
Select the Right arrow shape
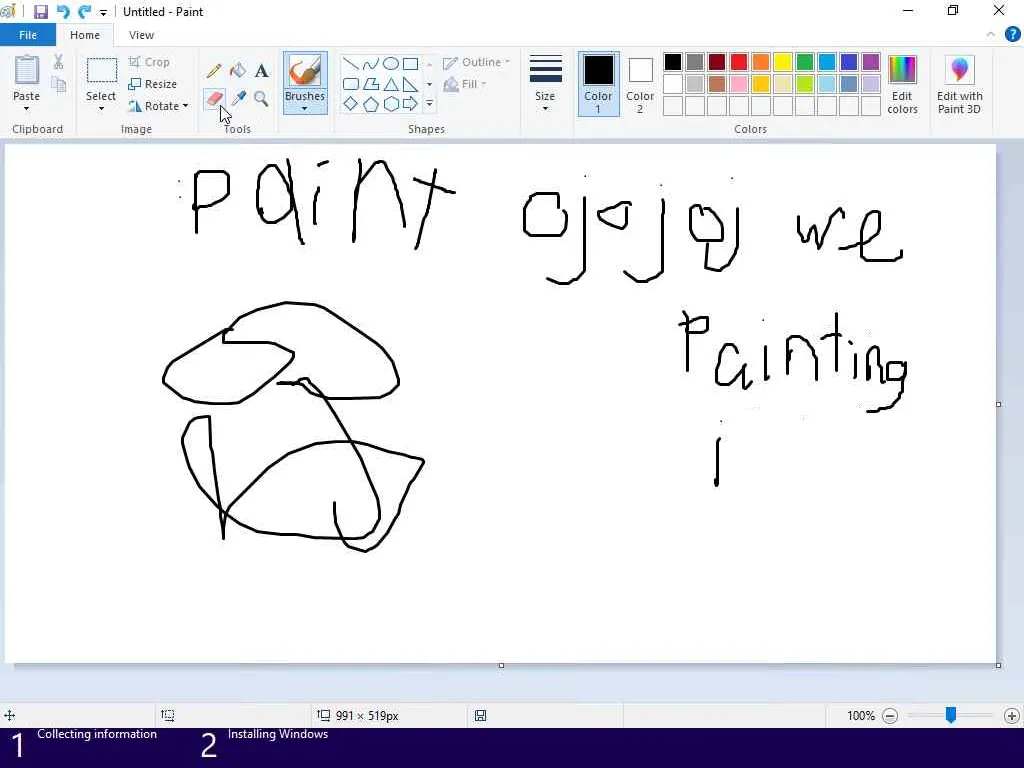410,104
